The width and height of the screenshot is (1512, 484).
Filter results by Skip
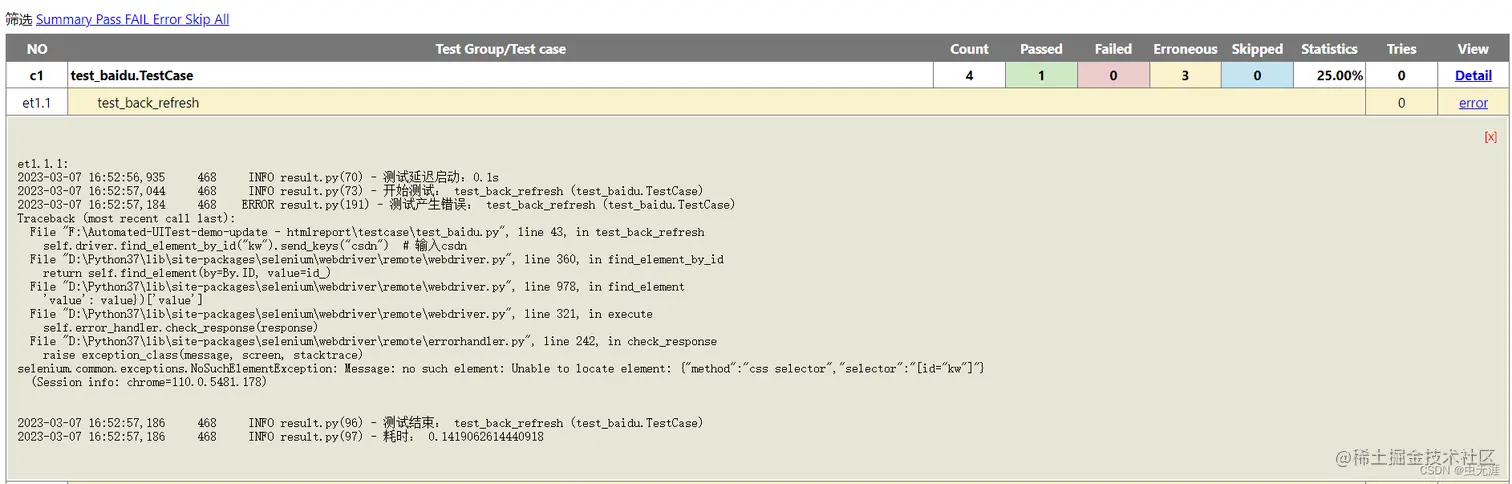(197, 19)
